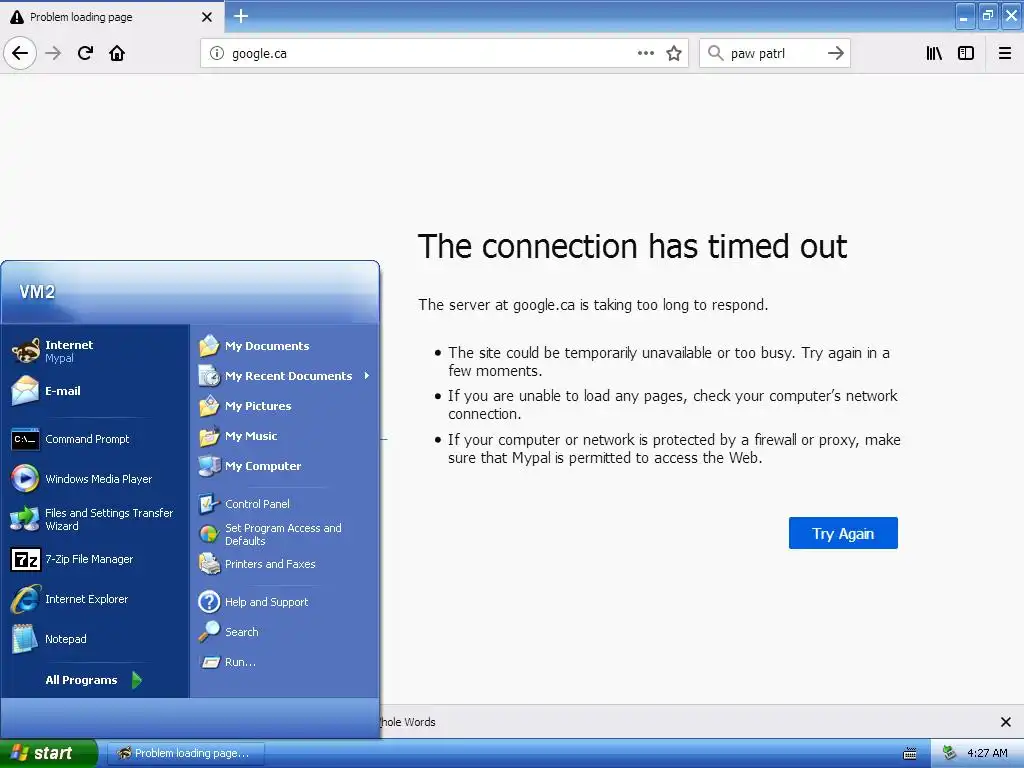Image resolution: width=1024 pixels, height=768 pixels.
Task: Close the find bar
Action: (1006, 722)
